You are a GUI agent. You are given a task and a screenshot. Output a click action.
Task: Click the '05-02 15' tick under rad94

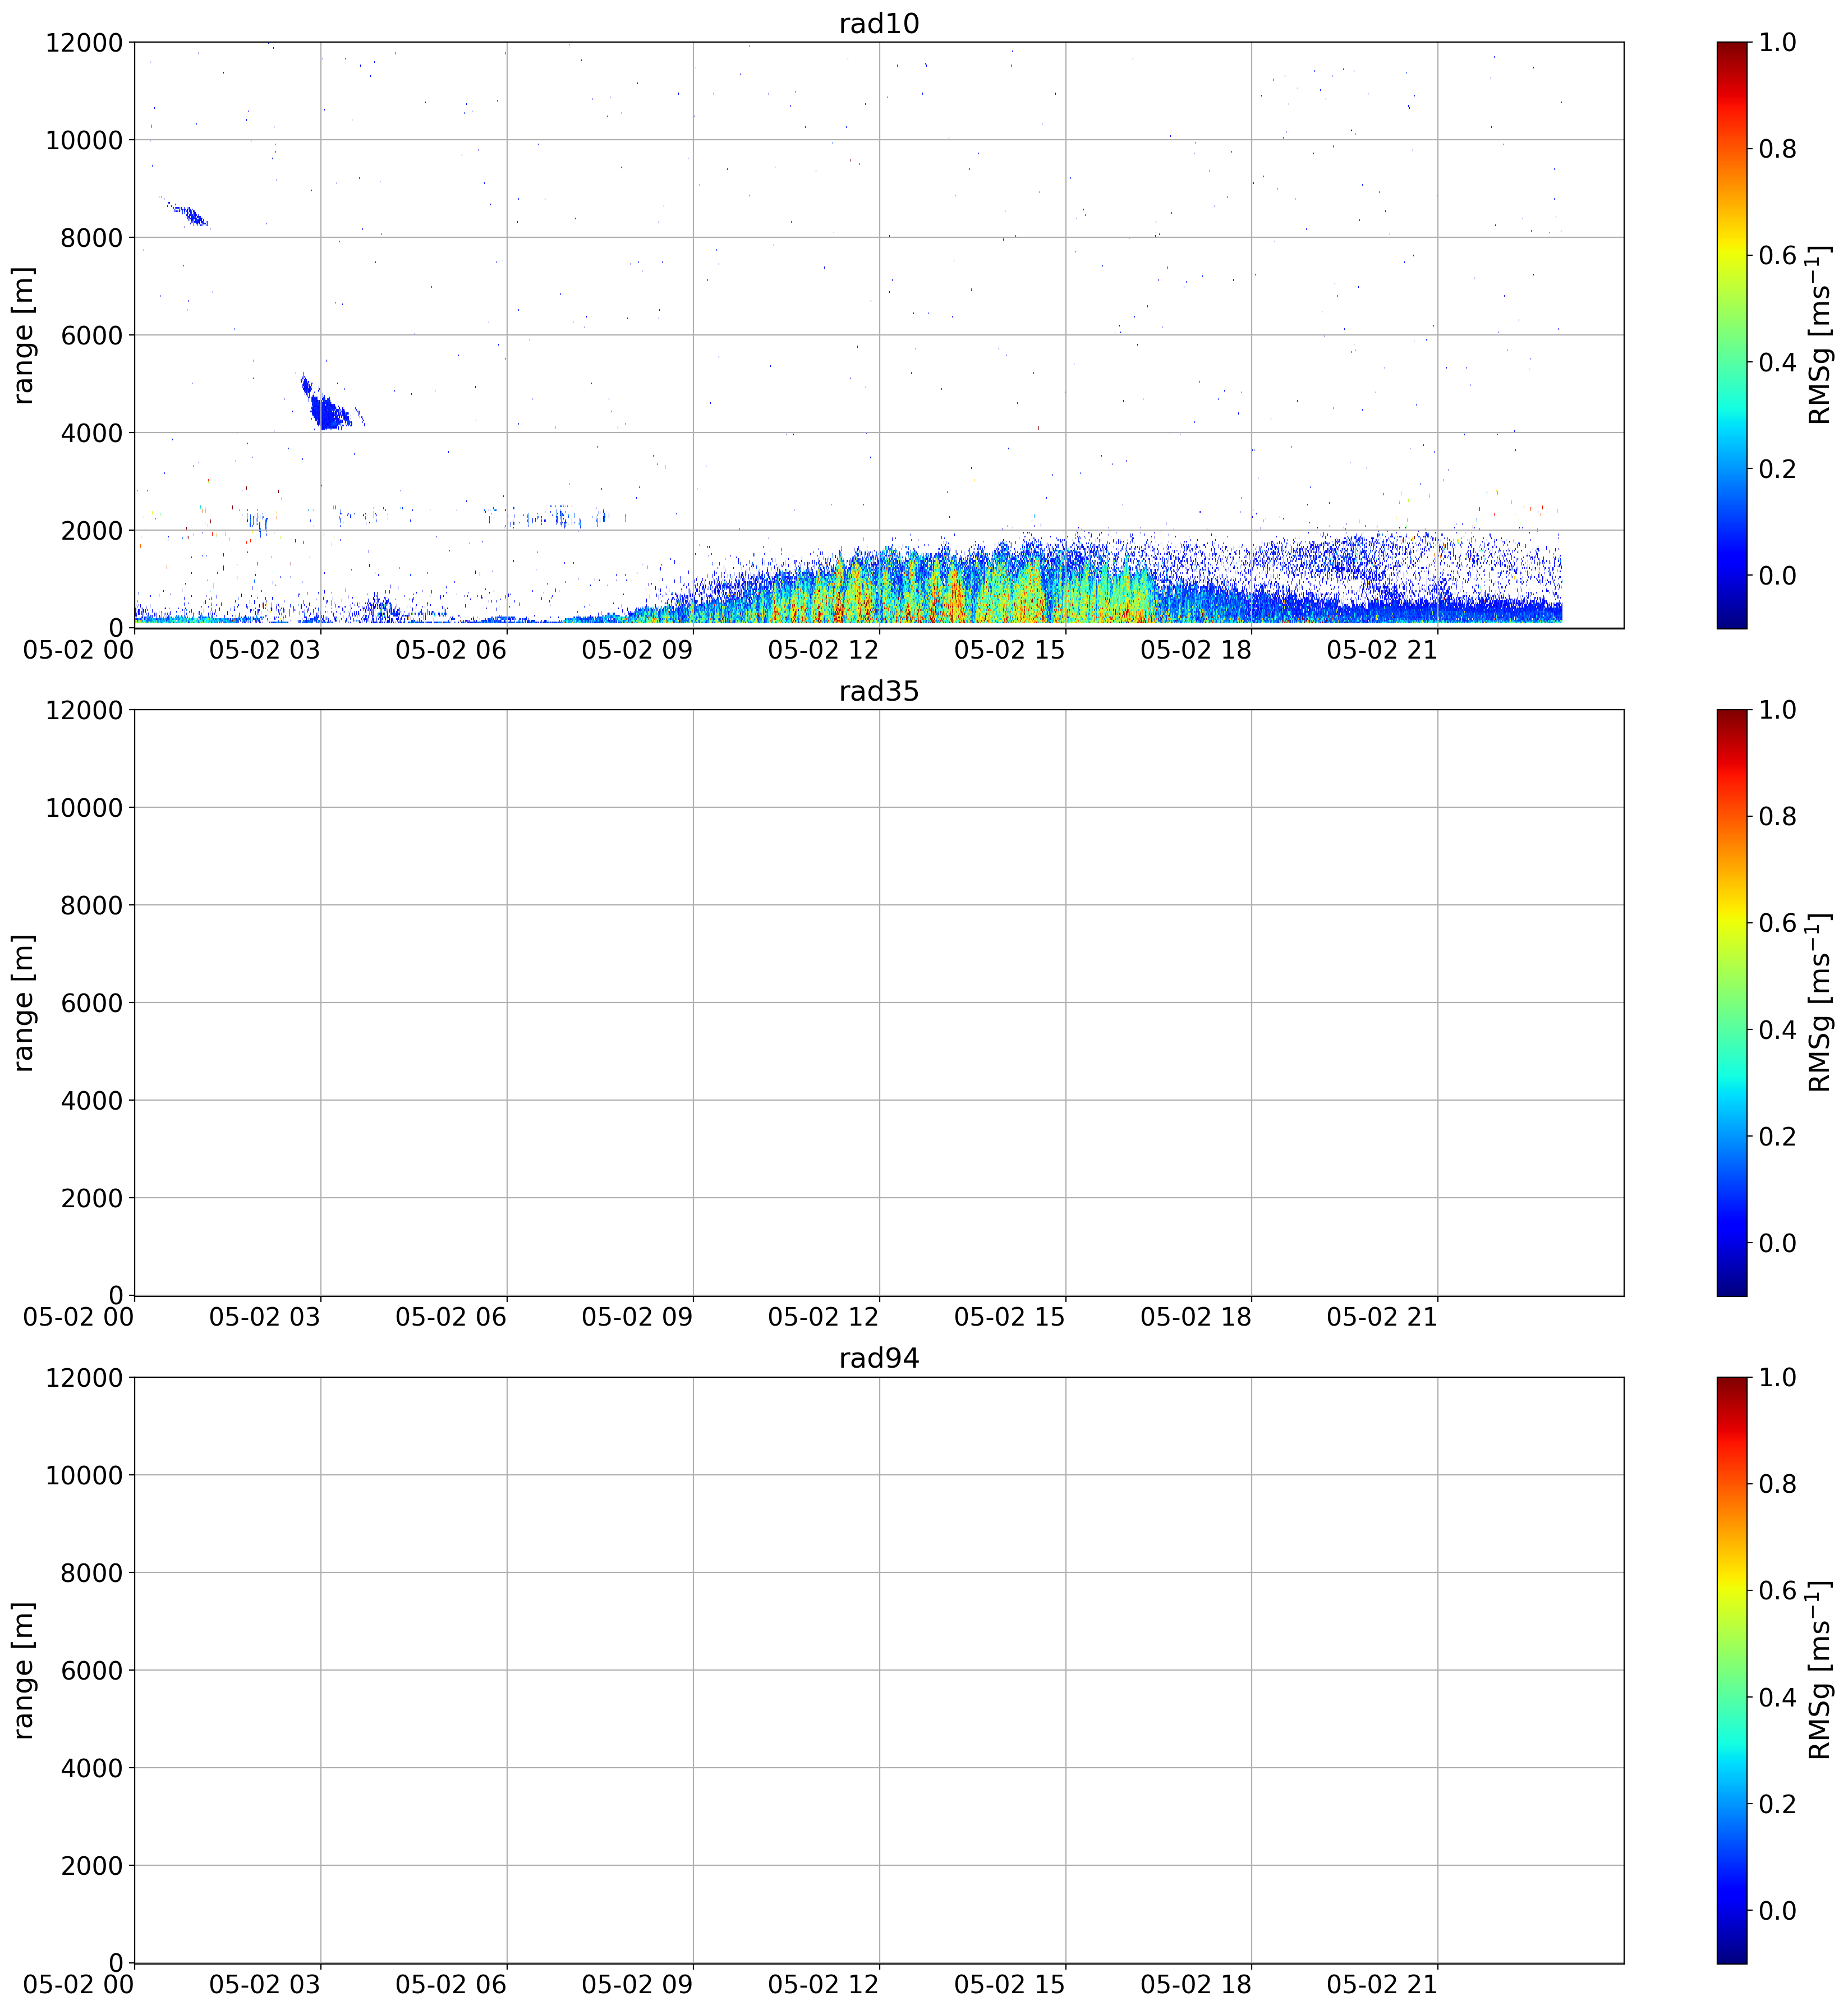[x=1010, y=1985]
